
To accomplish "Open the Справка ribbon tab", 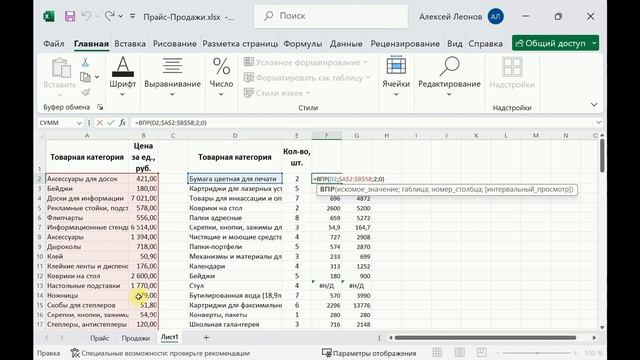I will 485,43.
